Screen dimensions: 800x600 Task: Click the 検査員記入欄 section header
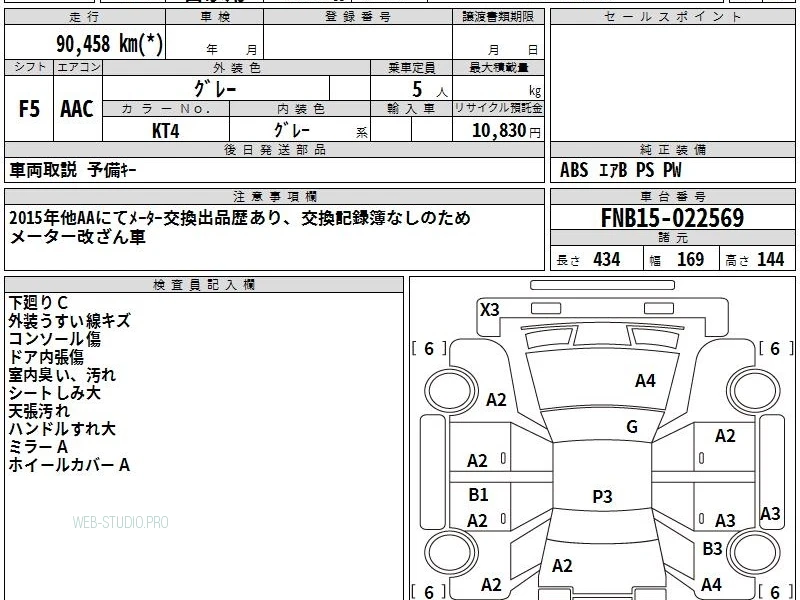[x=204, y=285]
